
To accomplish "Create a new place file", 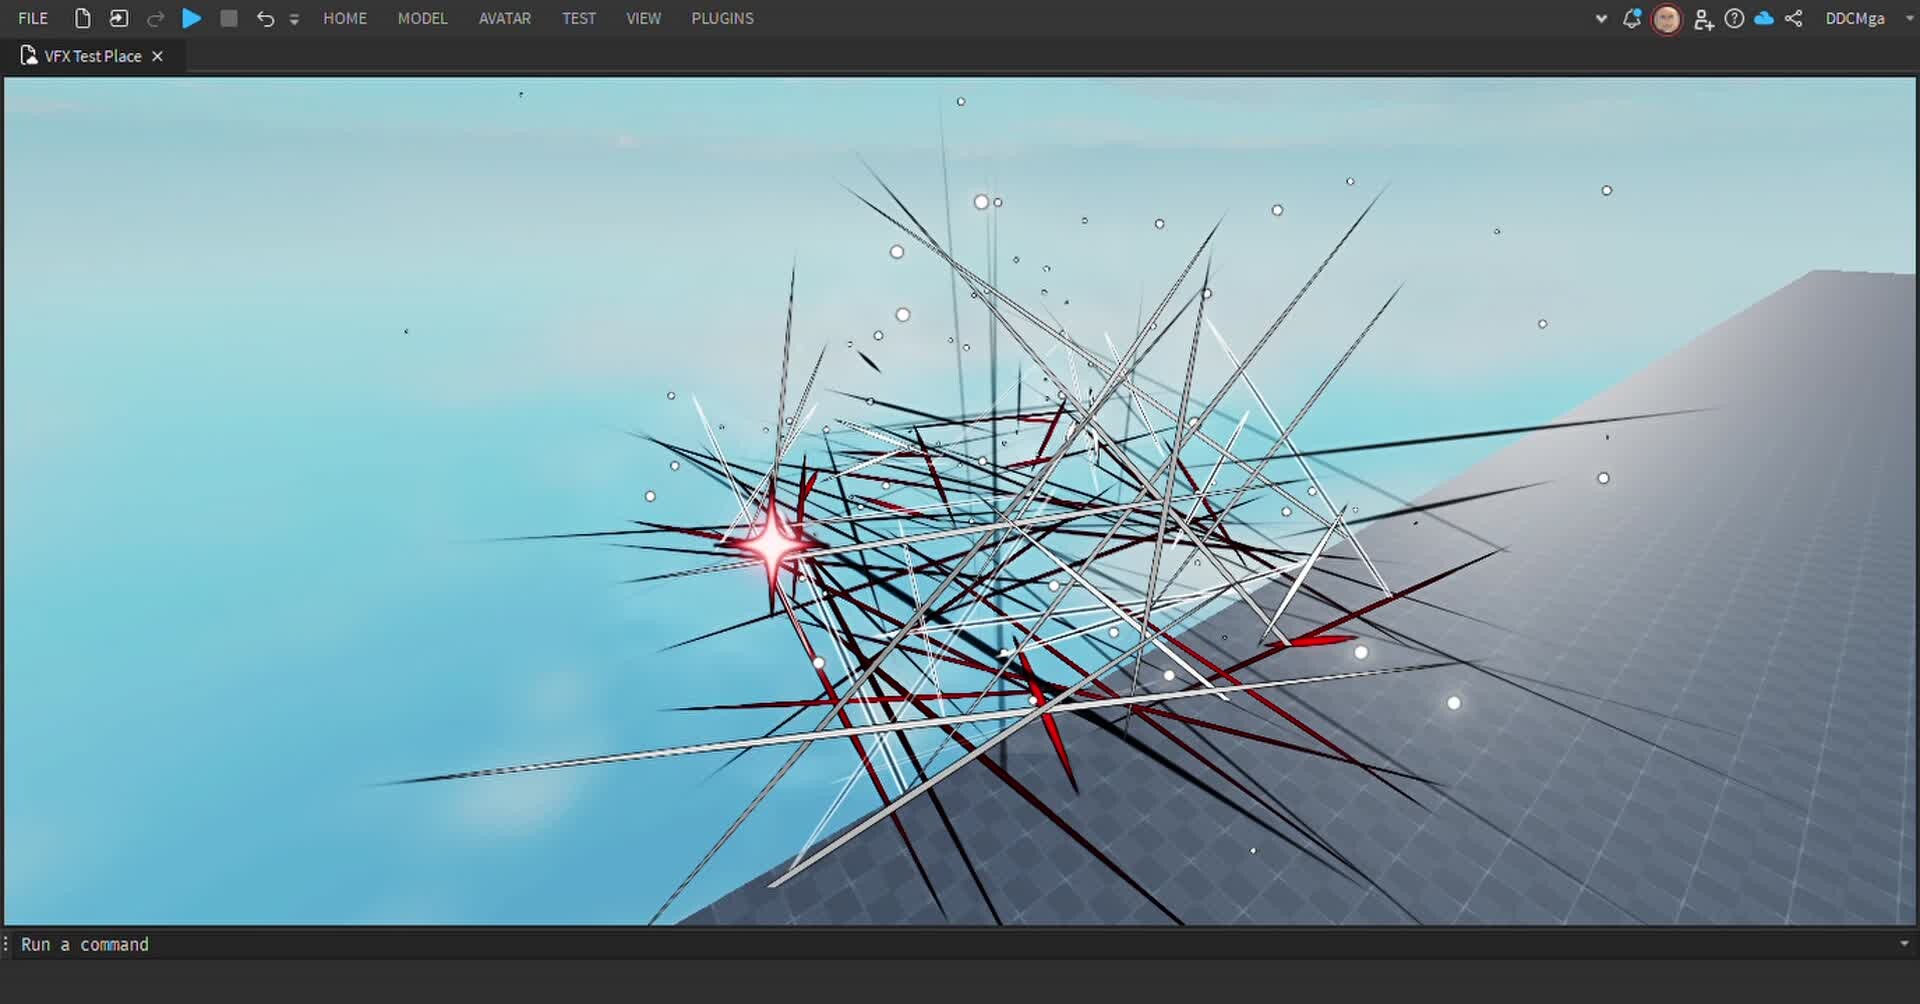I will tap(81, 18).
